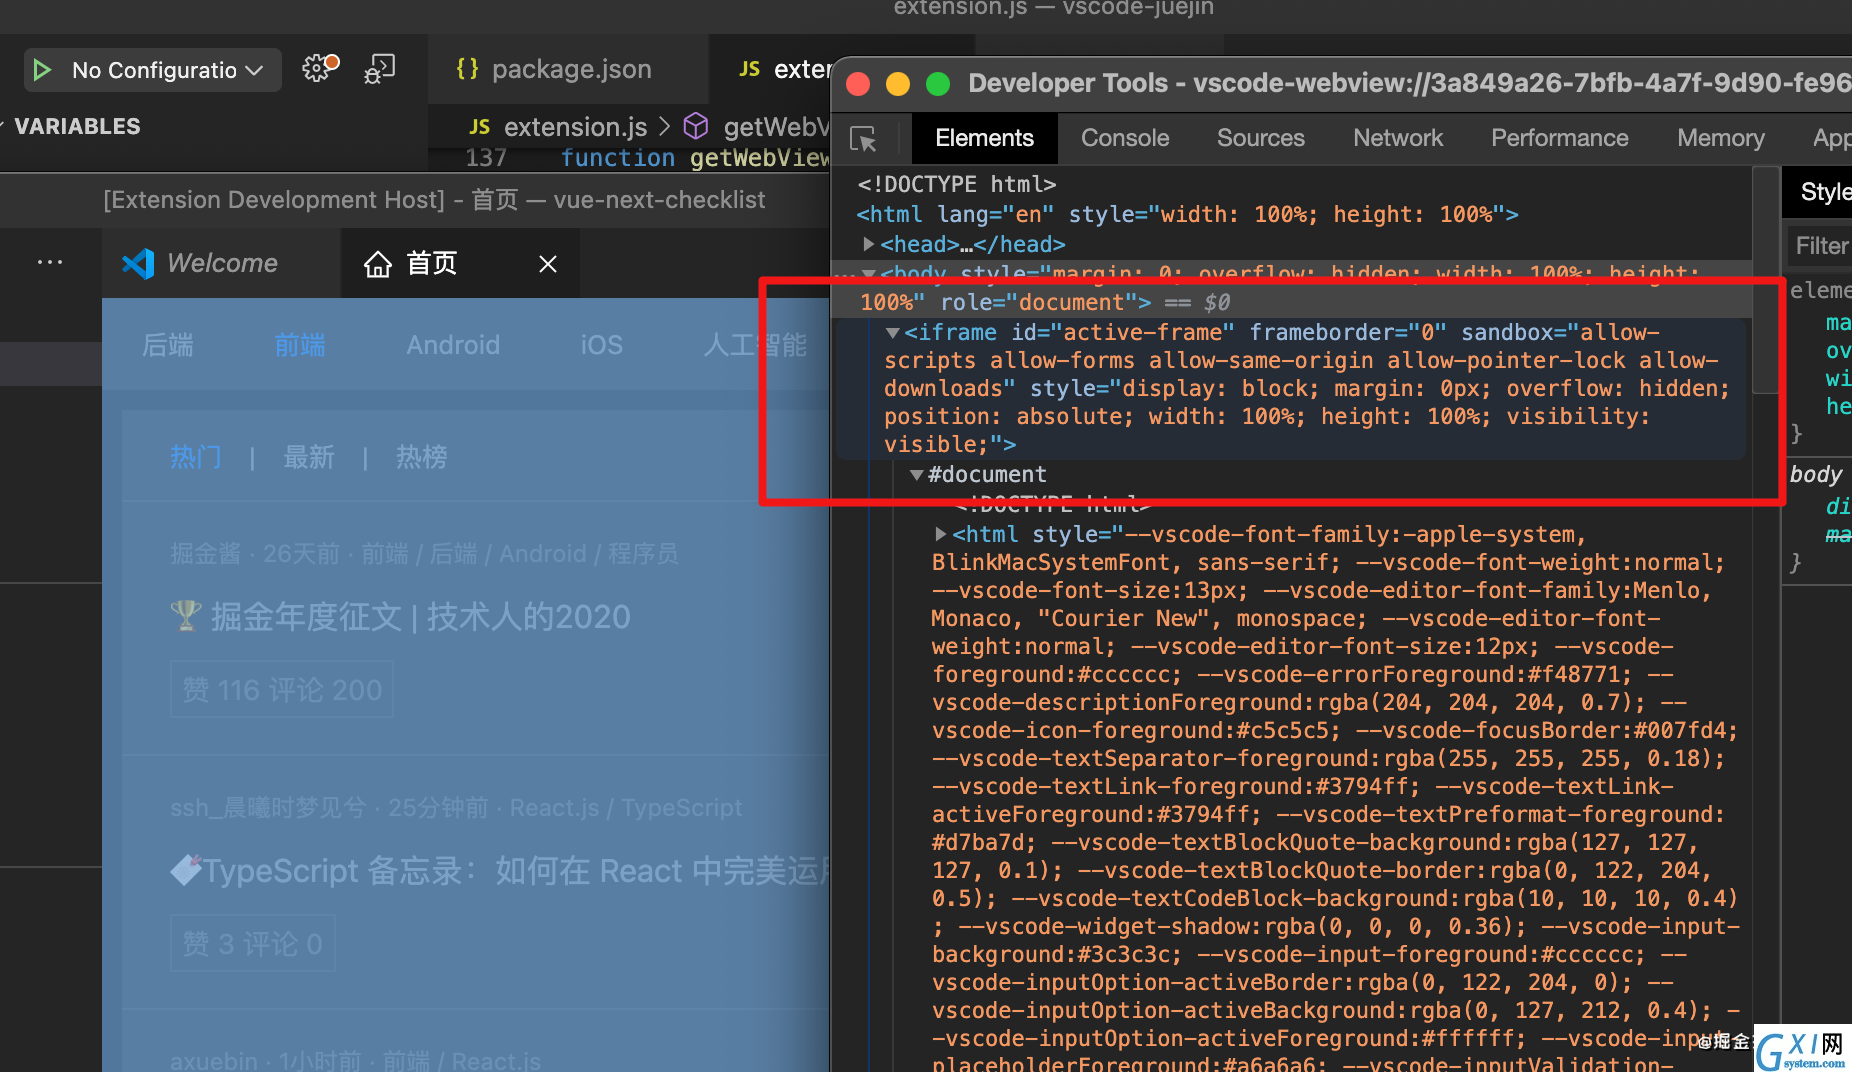The height and width of the screenshot is (1072, 1852).
Task: Expand the inner html style node
Action: coord(940,534)
